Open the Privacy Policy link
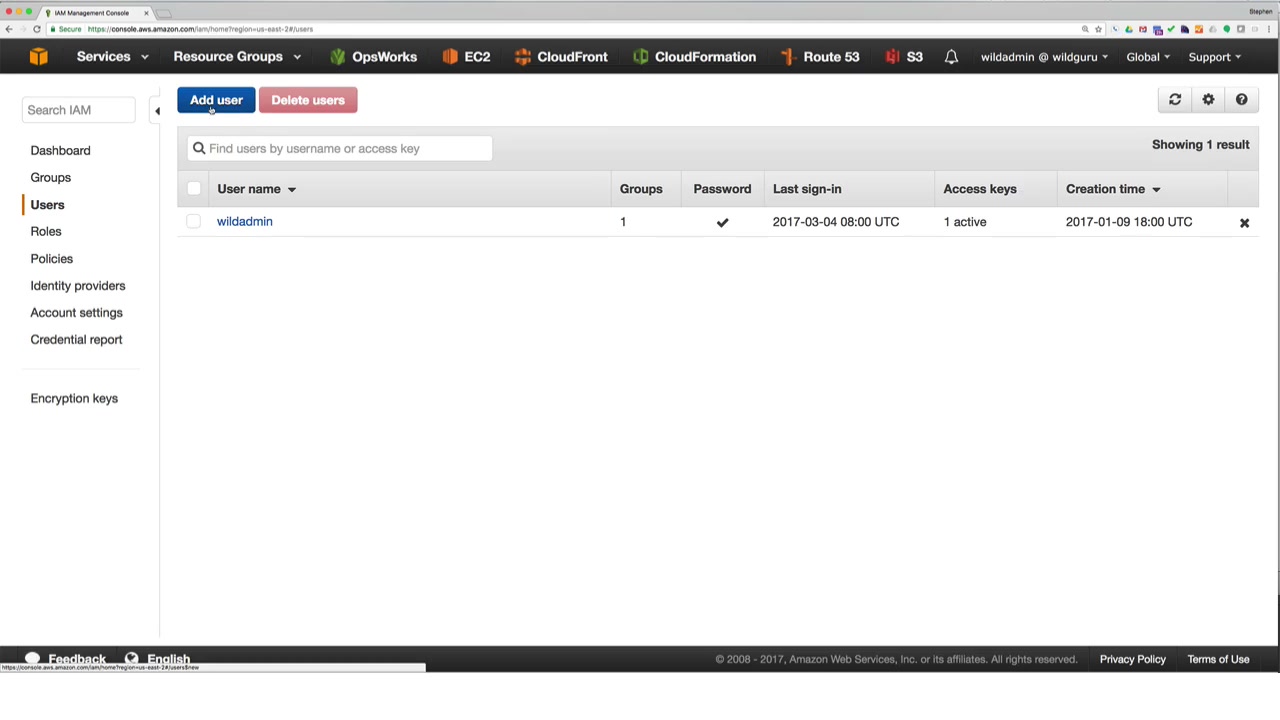The width and height of the screenshot is (1280, 720). [1133, 659]
